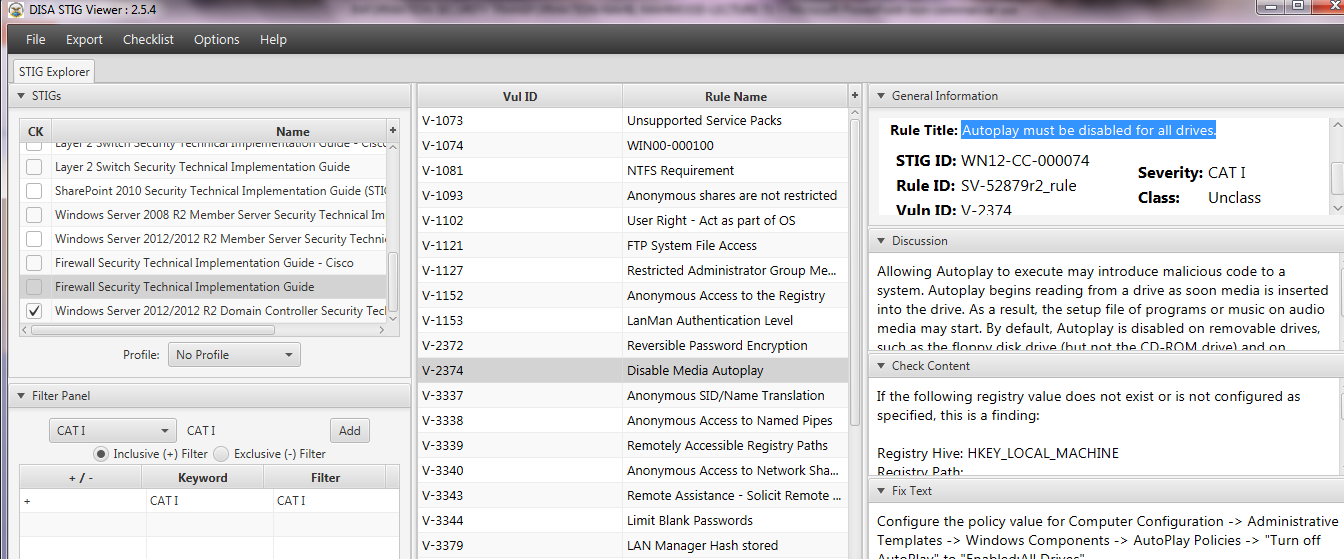Collapse the General Information section
The width and height of the screenshot is (1344, 559).
[x=881, y=96]
